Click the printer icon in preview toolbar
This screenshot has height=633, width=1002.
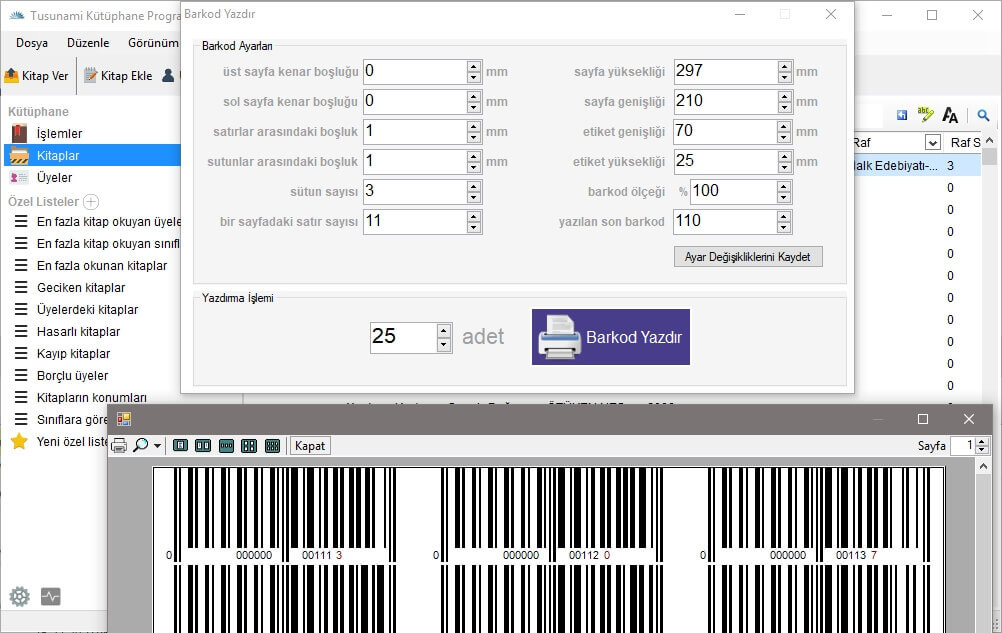pyautogui.click(x=119, y=446)
